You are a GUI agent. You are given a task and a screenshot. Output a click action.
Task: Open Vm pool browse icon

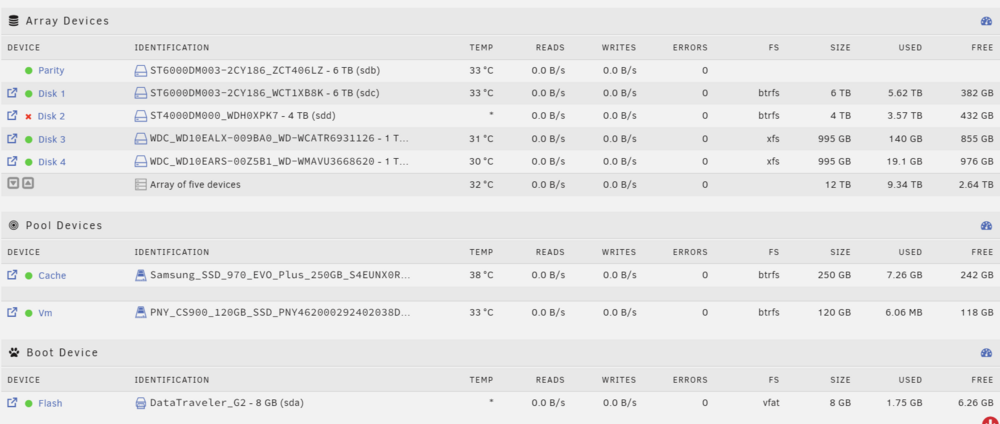click(12, 313)
